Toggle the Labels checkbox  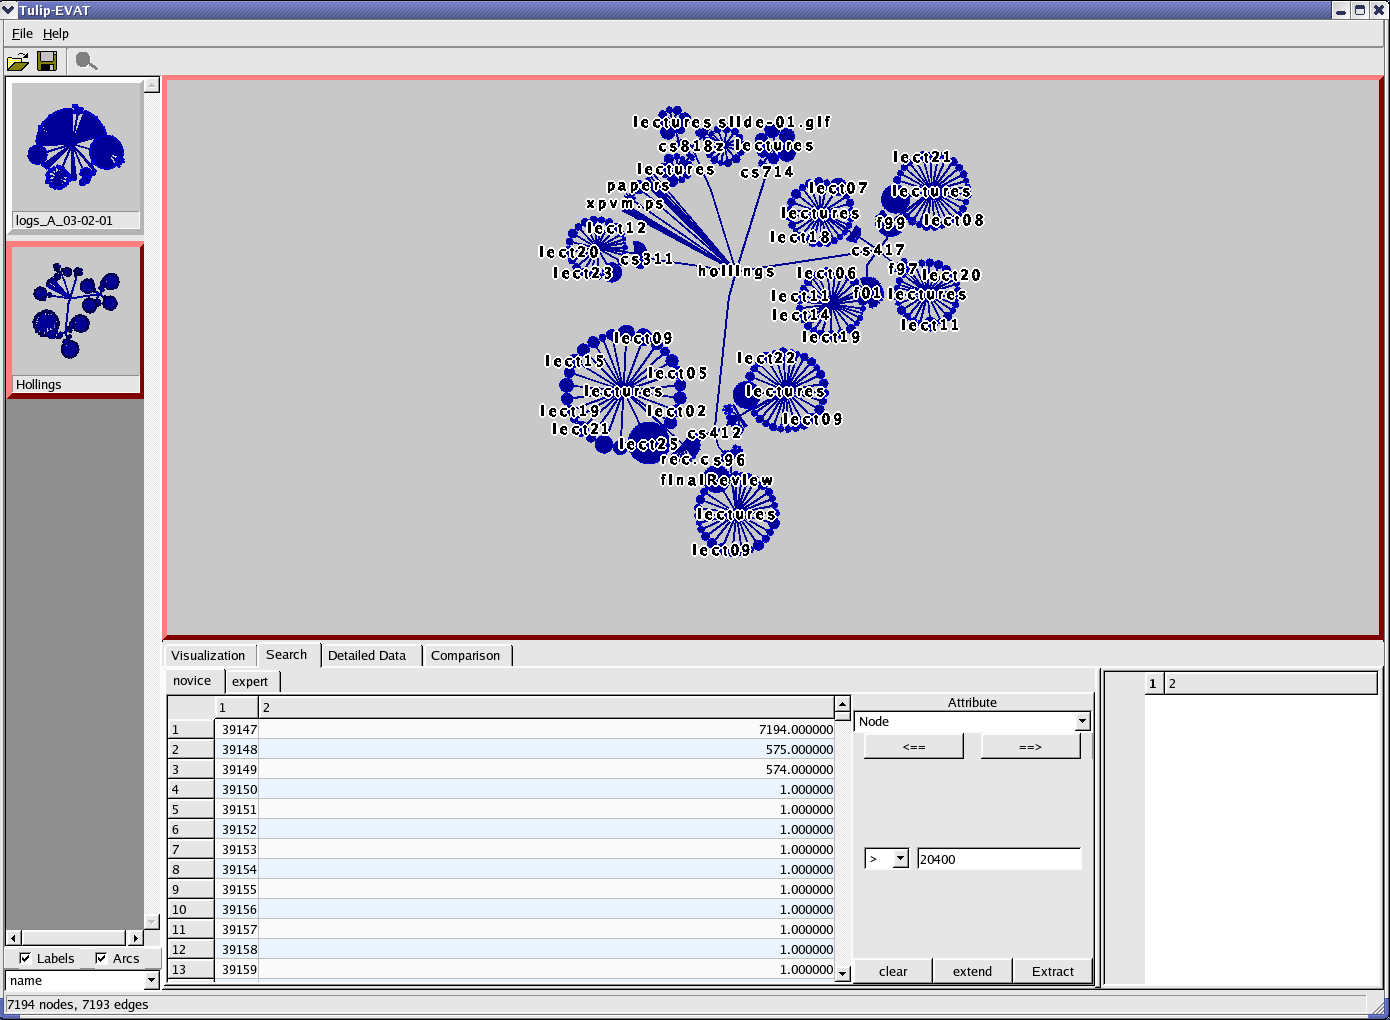click(x=25, y=958)
